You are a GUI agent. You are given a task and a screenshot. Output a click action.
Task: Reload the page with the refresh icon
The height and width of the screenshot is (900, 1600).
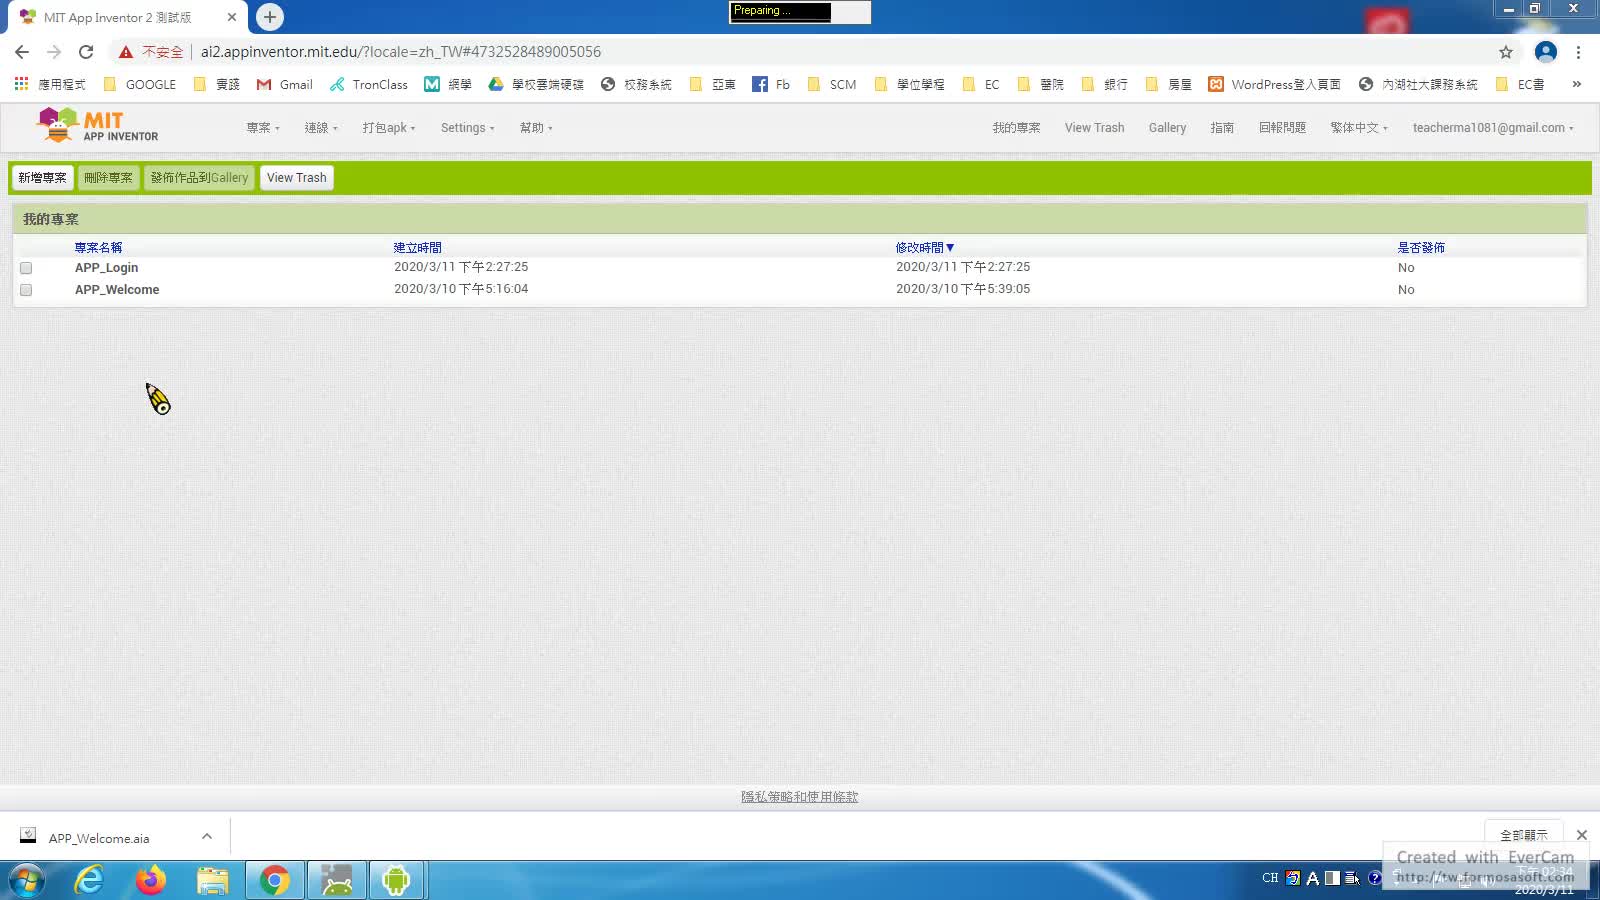86,52
